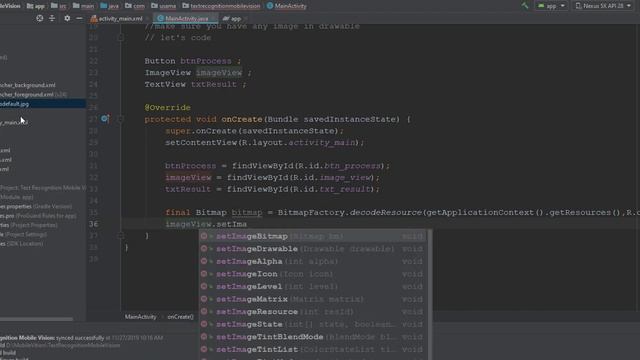Screen dimensions: 640x360
Task: Collapse the onCreate method fold marker
Action: click(120, 119)
